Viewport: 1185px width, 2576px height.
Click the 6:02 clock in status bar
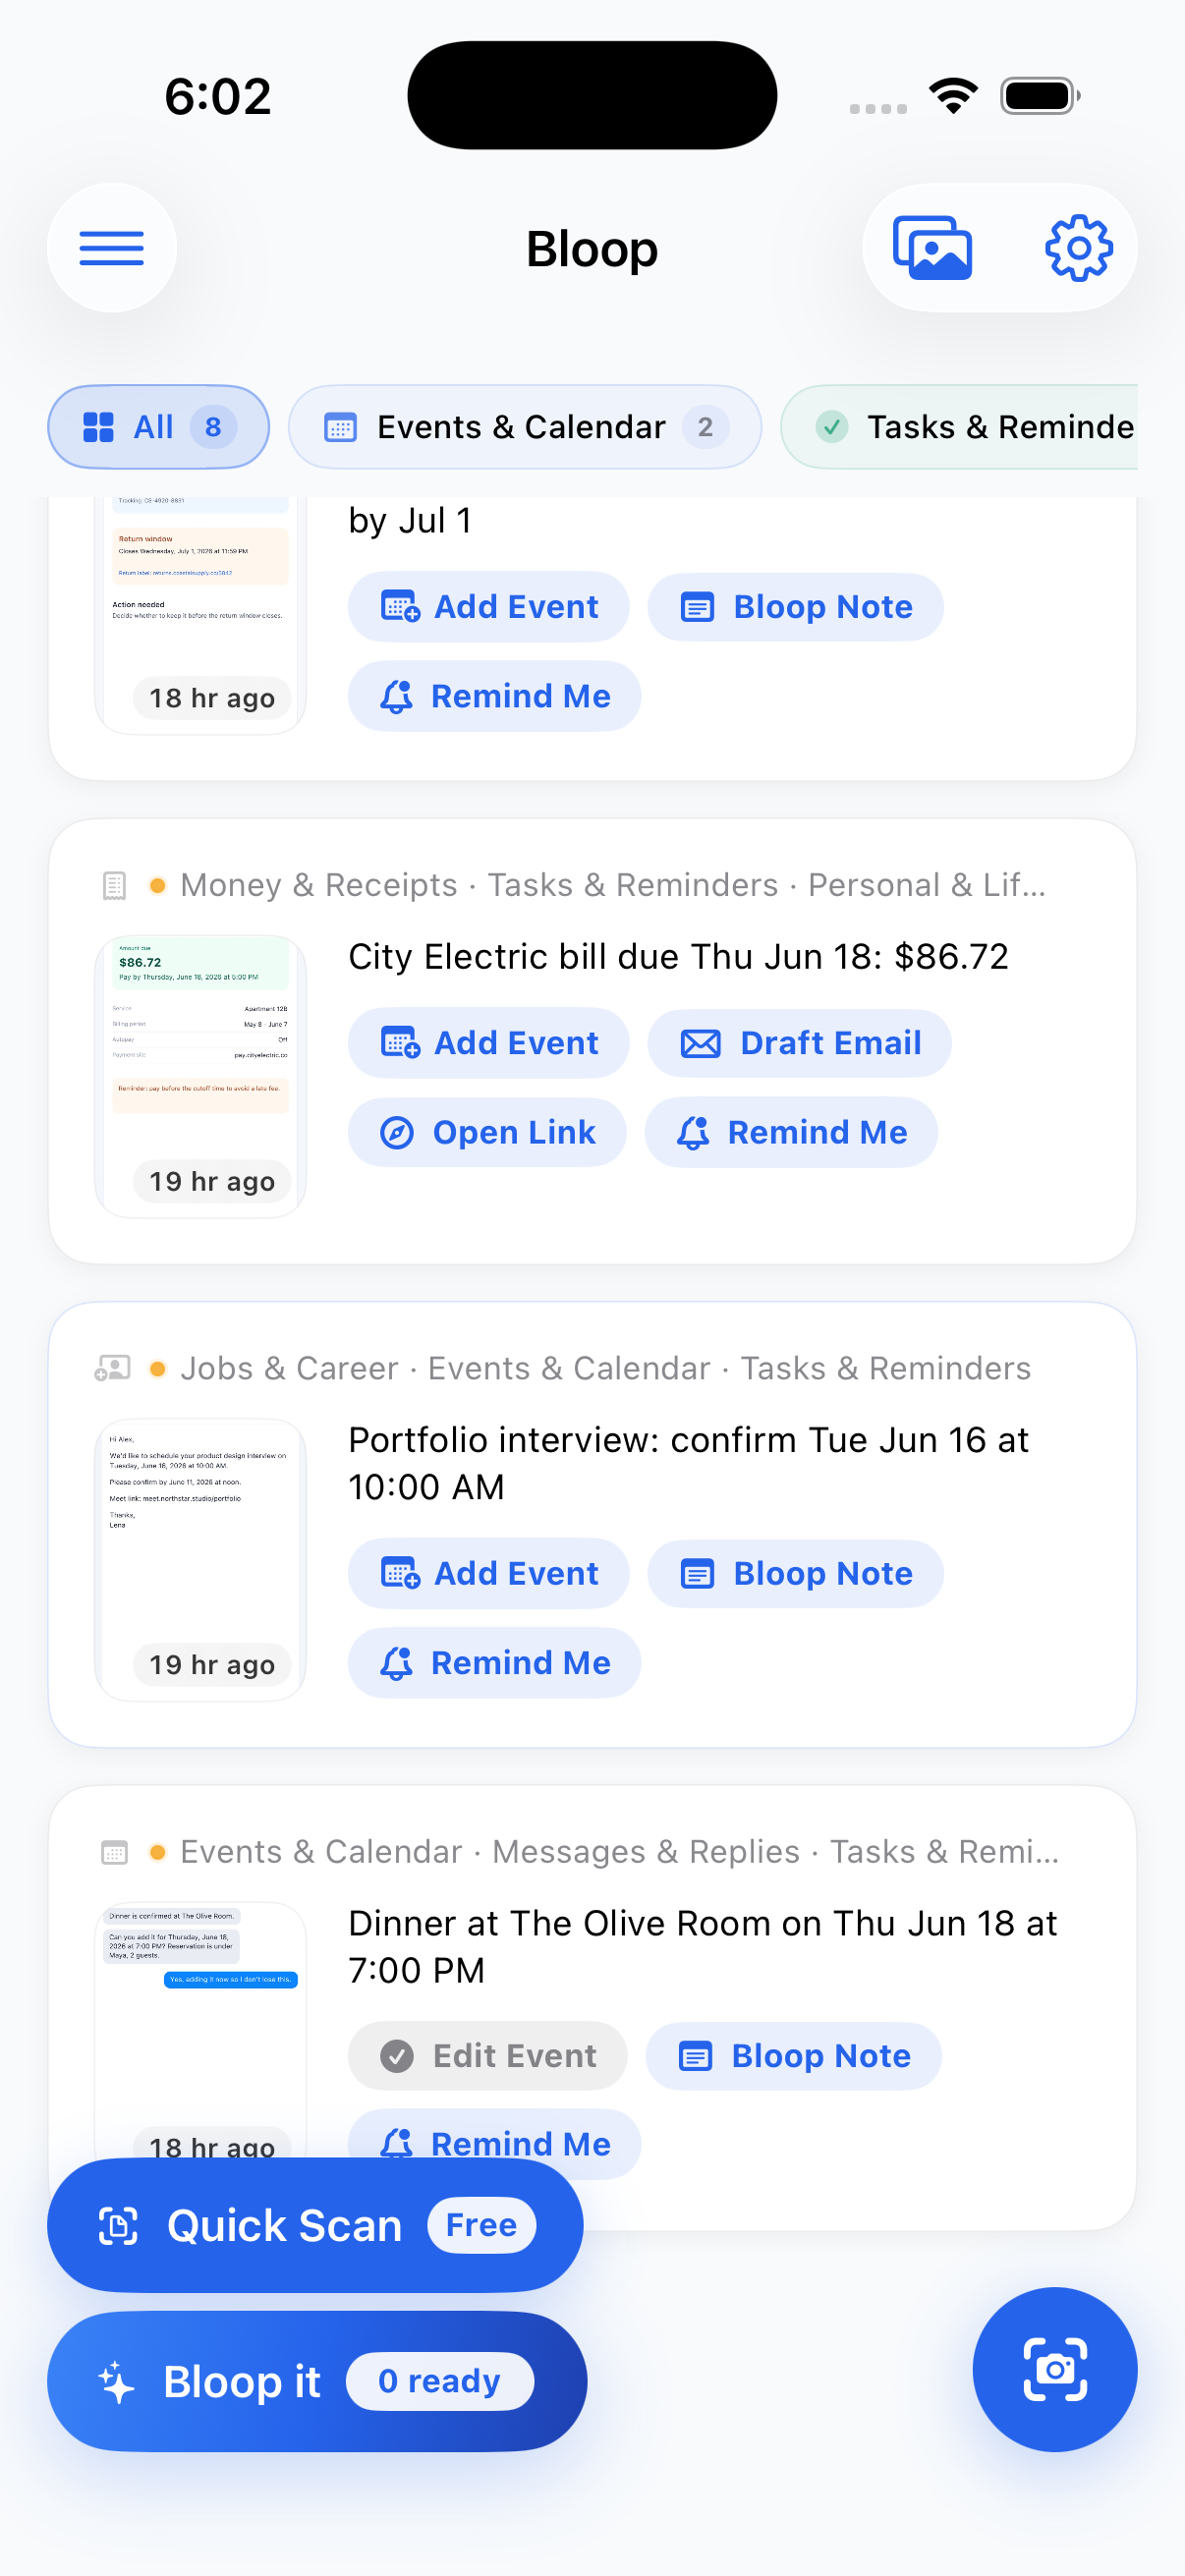tap(218, 96)
